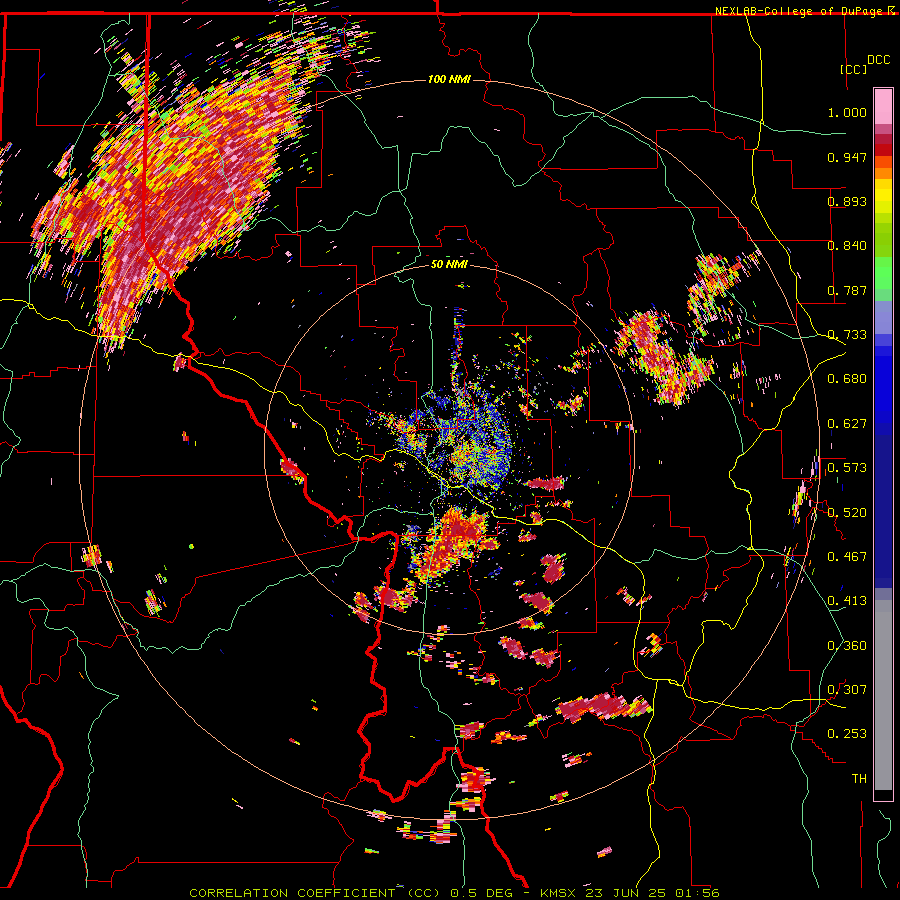900x900 pixels.
Task: Click the 0.893 legend value
Action: pos(847,201)
